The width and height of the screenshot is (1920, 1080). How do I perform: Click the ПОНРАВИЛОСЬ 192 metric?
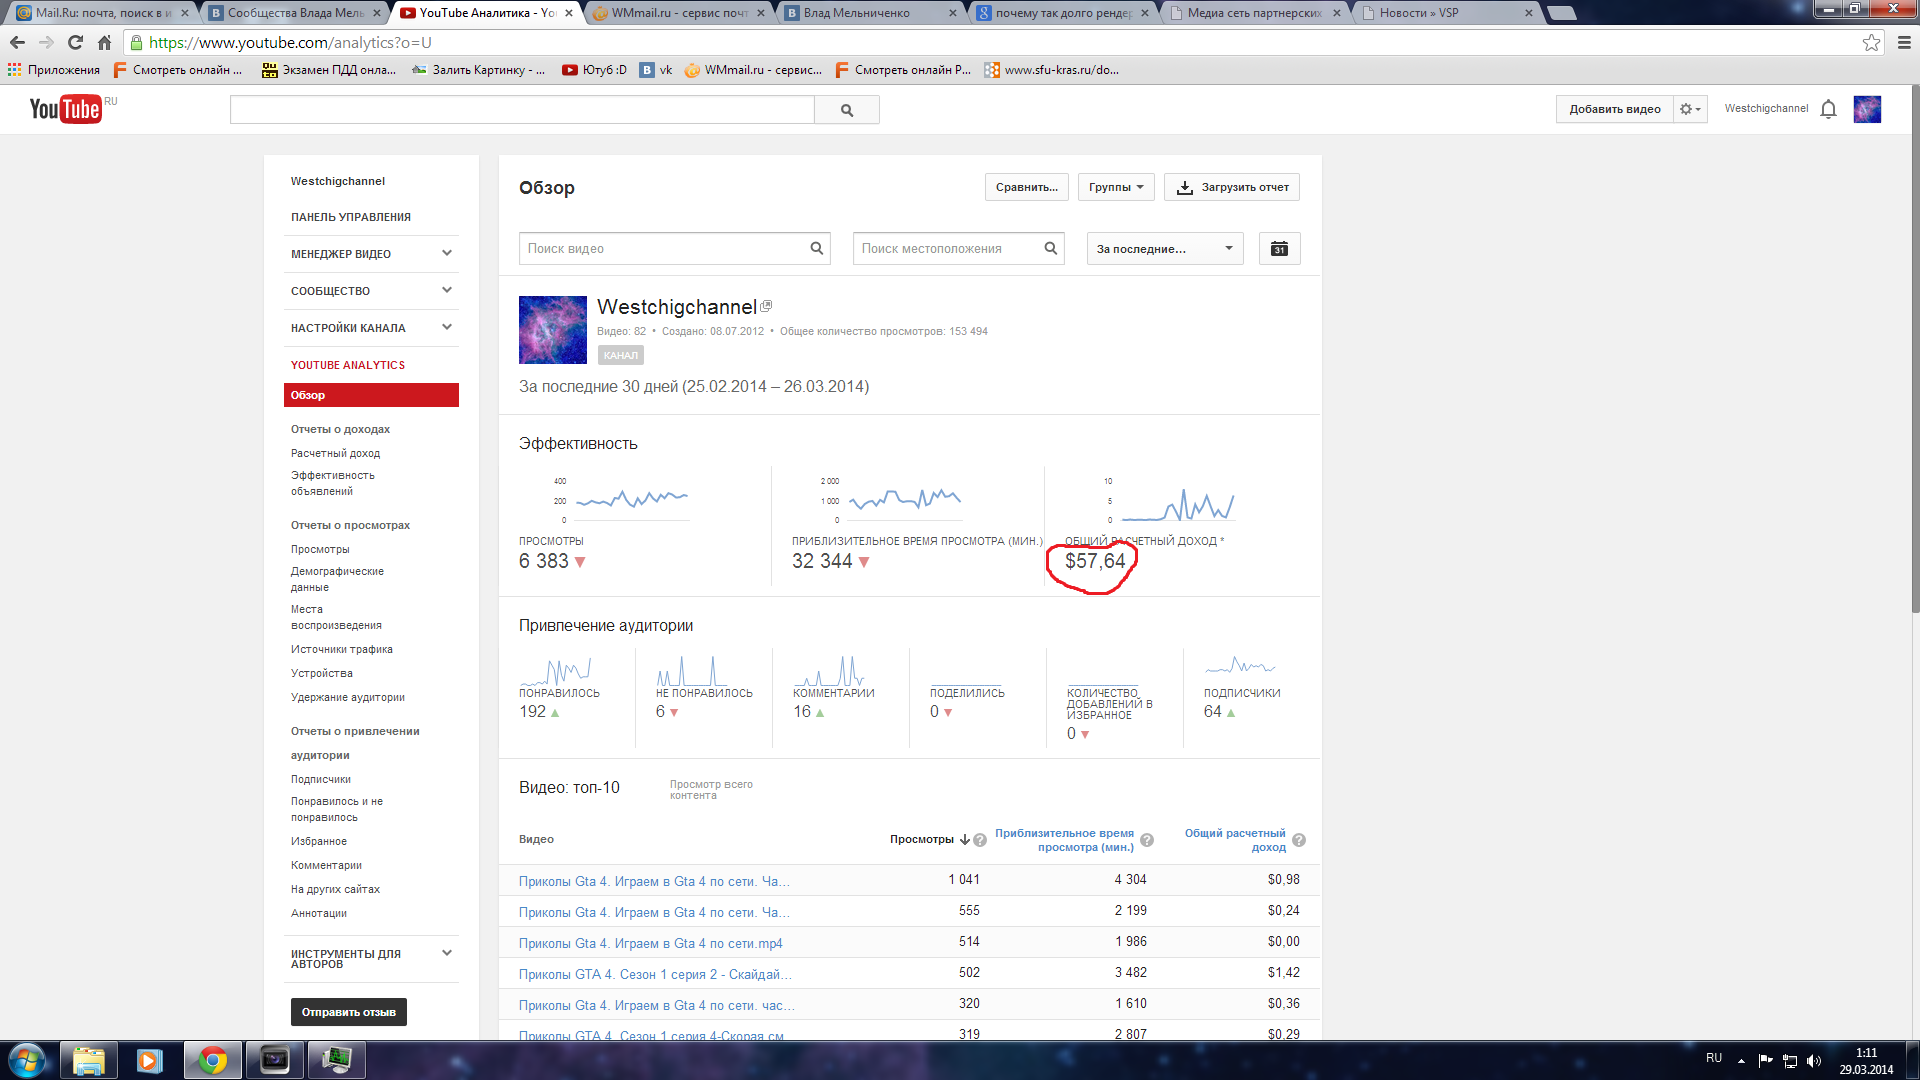(x=559, y=702)
